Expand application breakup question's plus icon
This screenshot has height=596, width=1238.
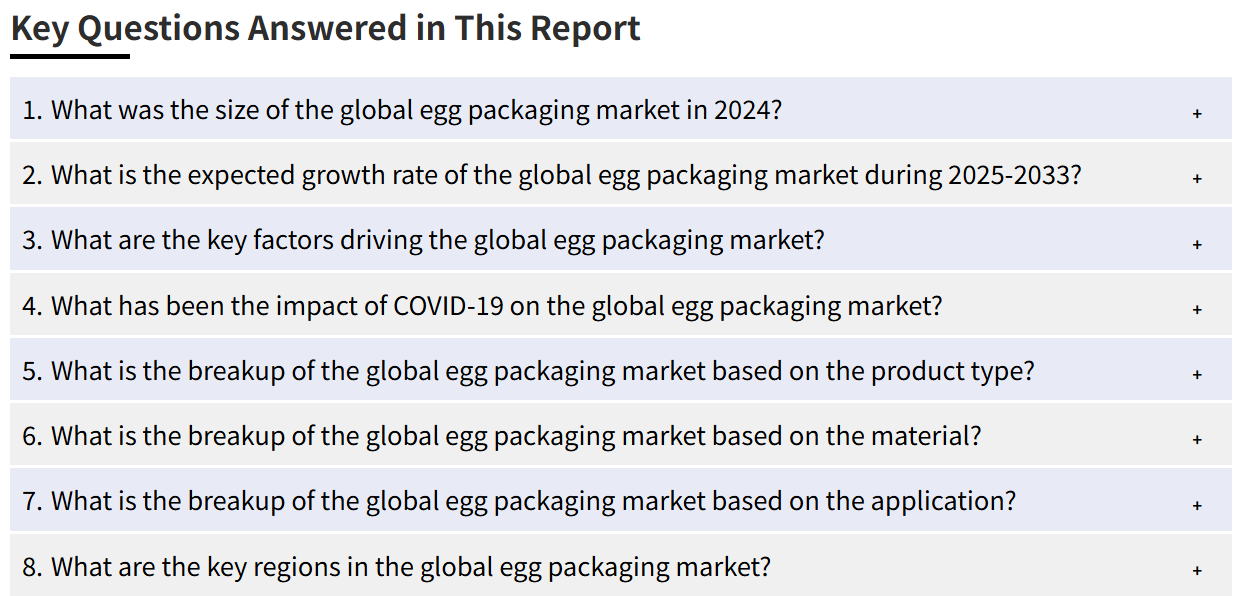click(1197, 506)
